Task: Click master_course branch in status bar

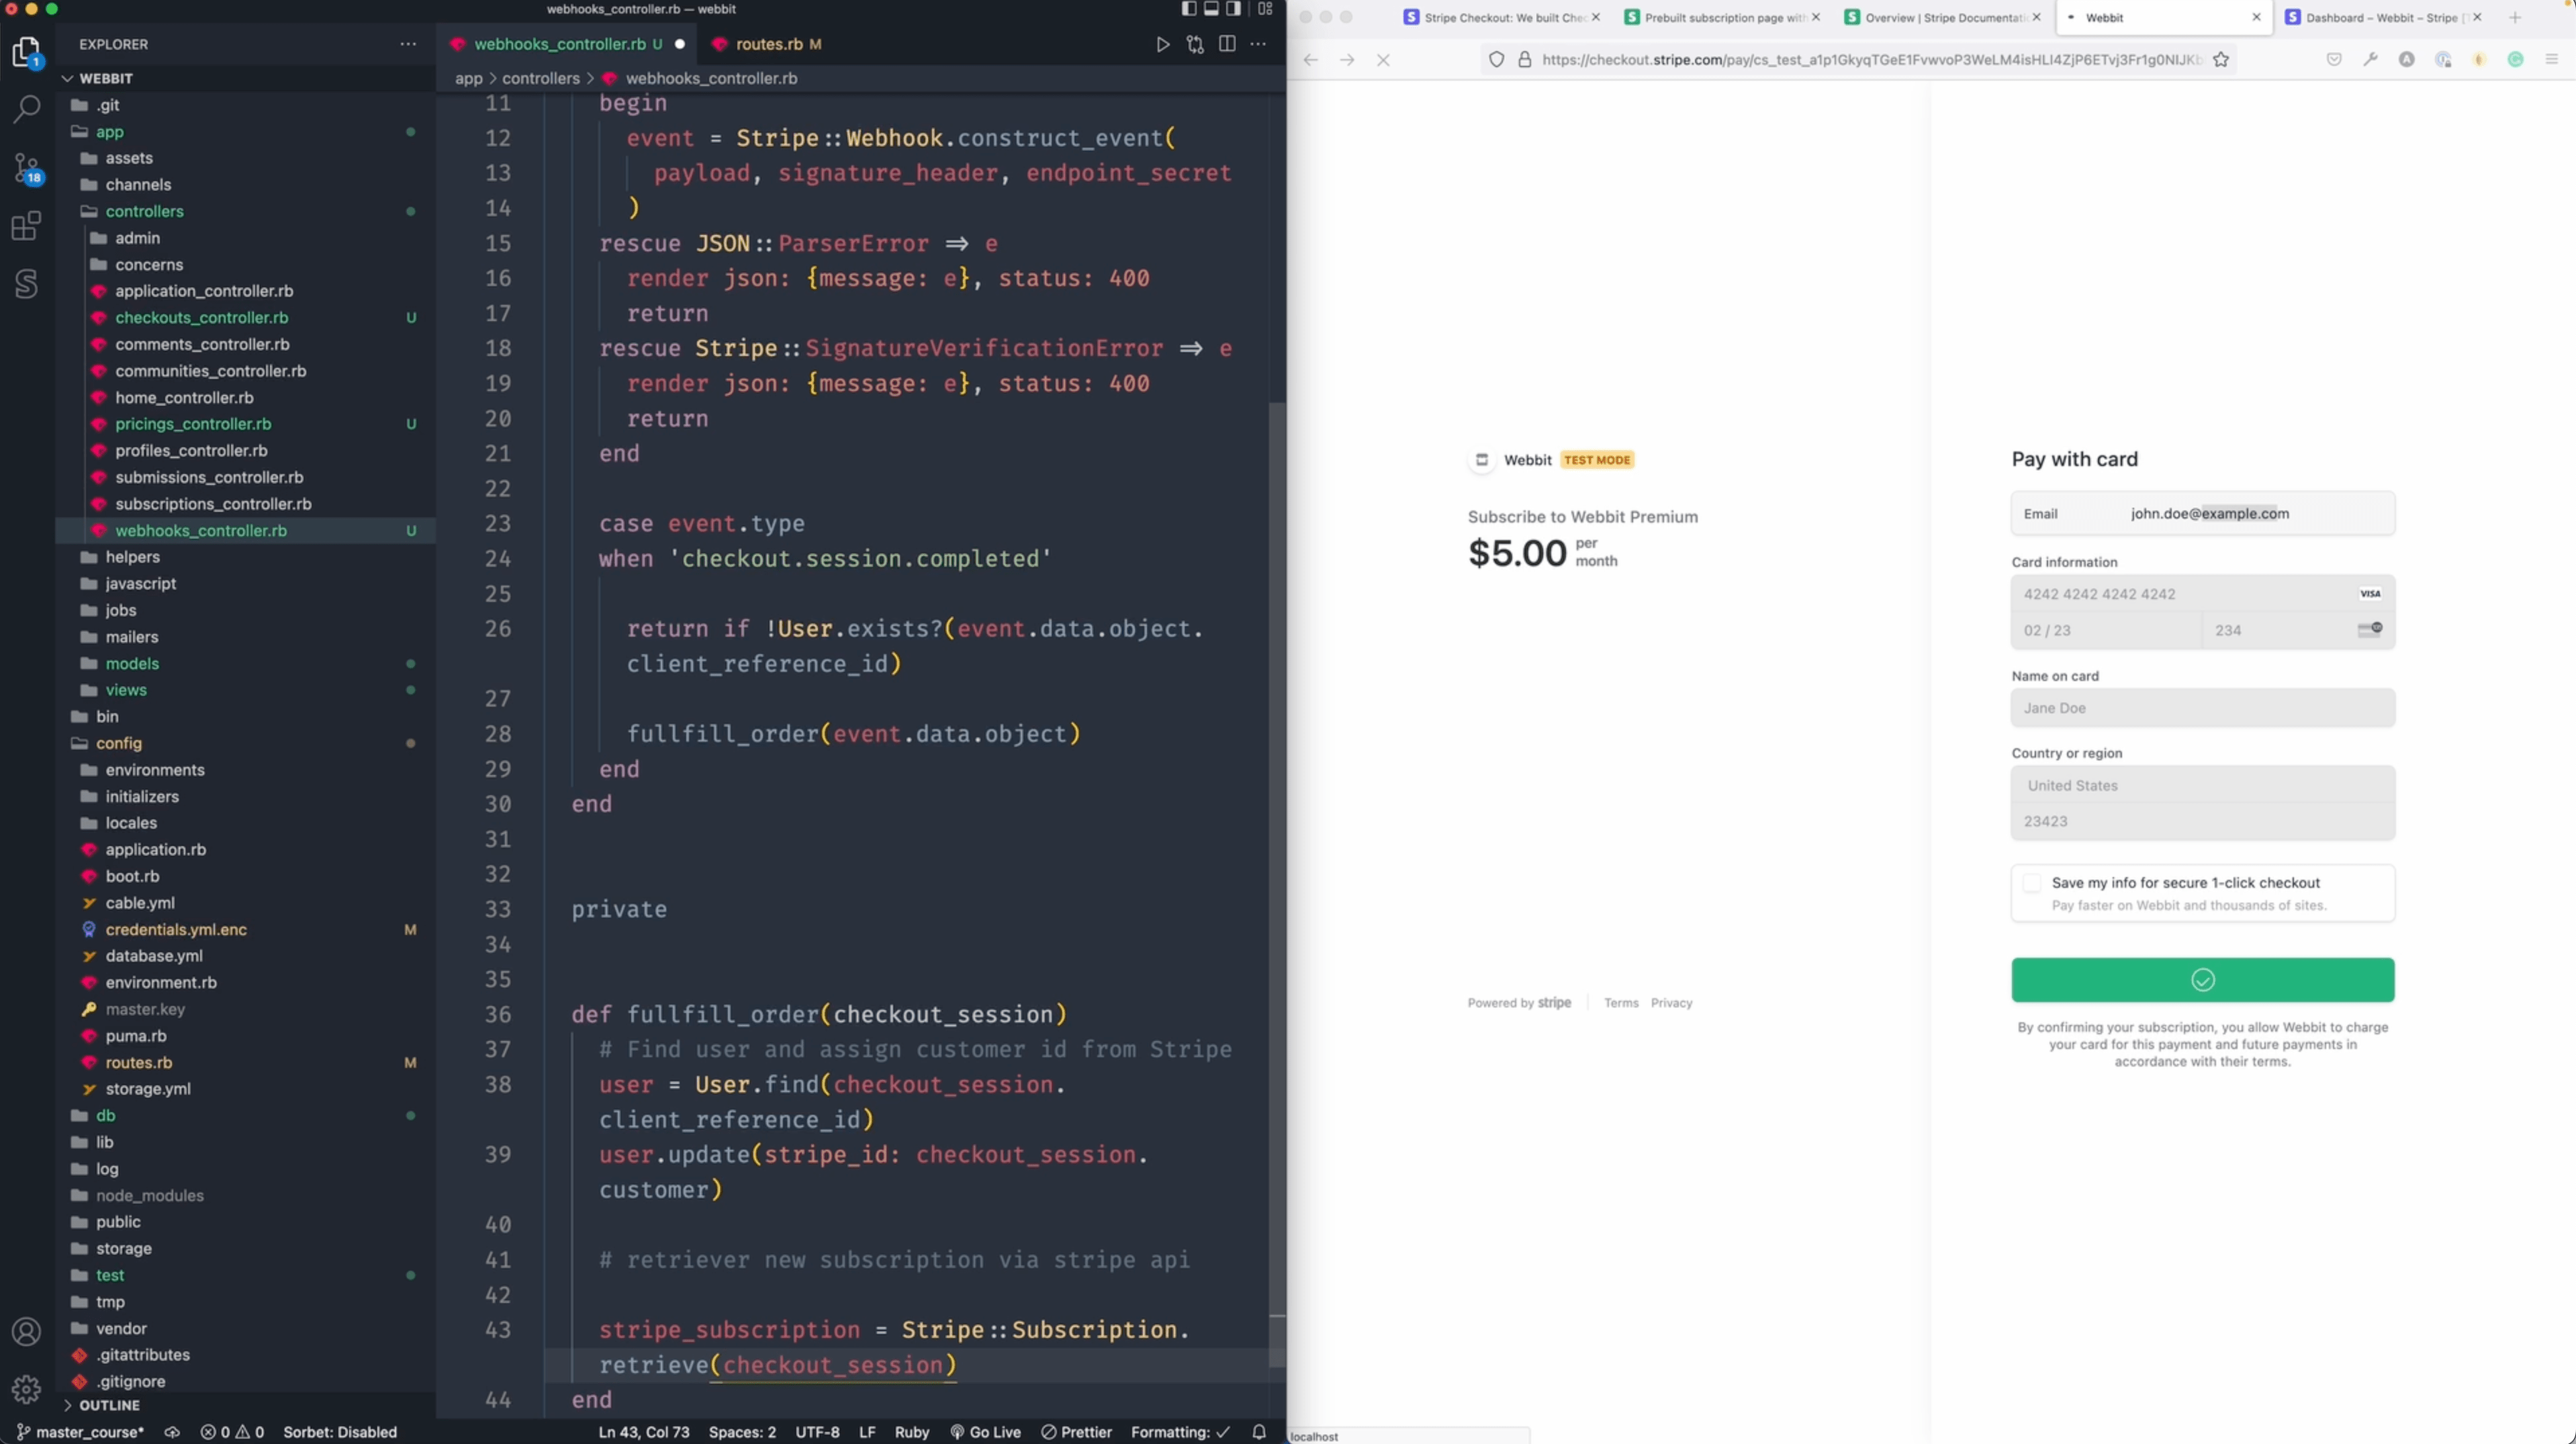Action: pyautogui.click(x=80, y=1432)
